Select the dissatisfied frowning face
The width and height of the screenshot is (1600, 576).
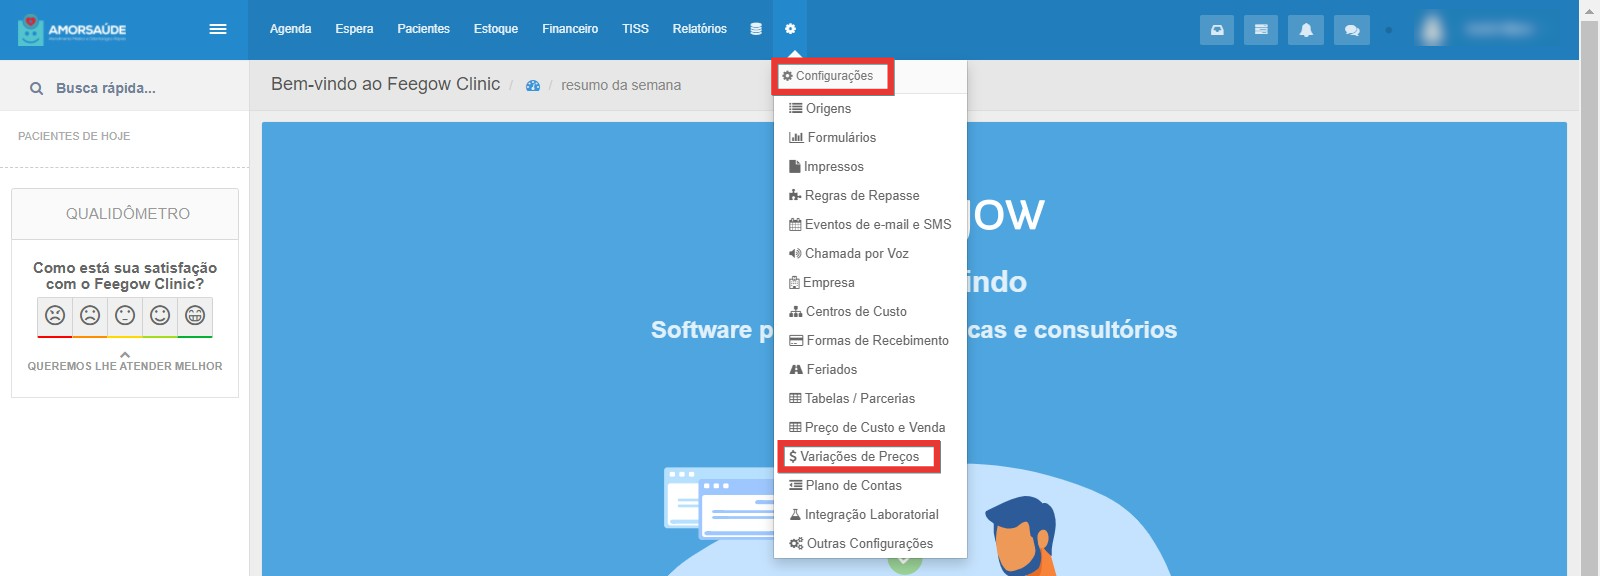(90, 316)
